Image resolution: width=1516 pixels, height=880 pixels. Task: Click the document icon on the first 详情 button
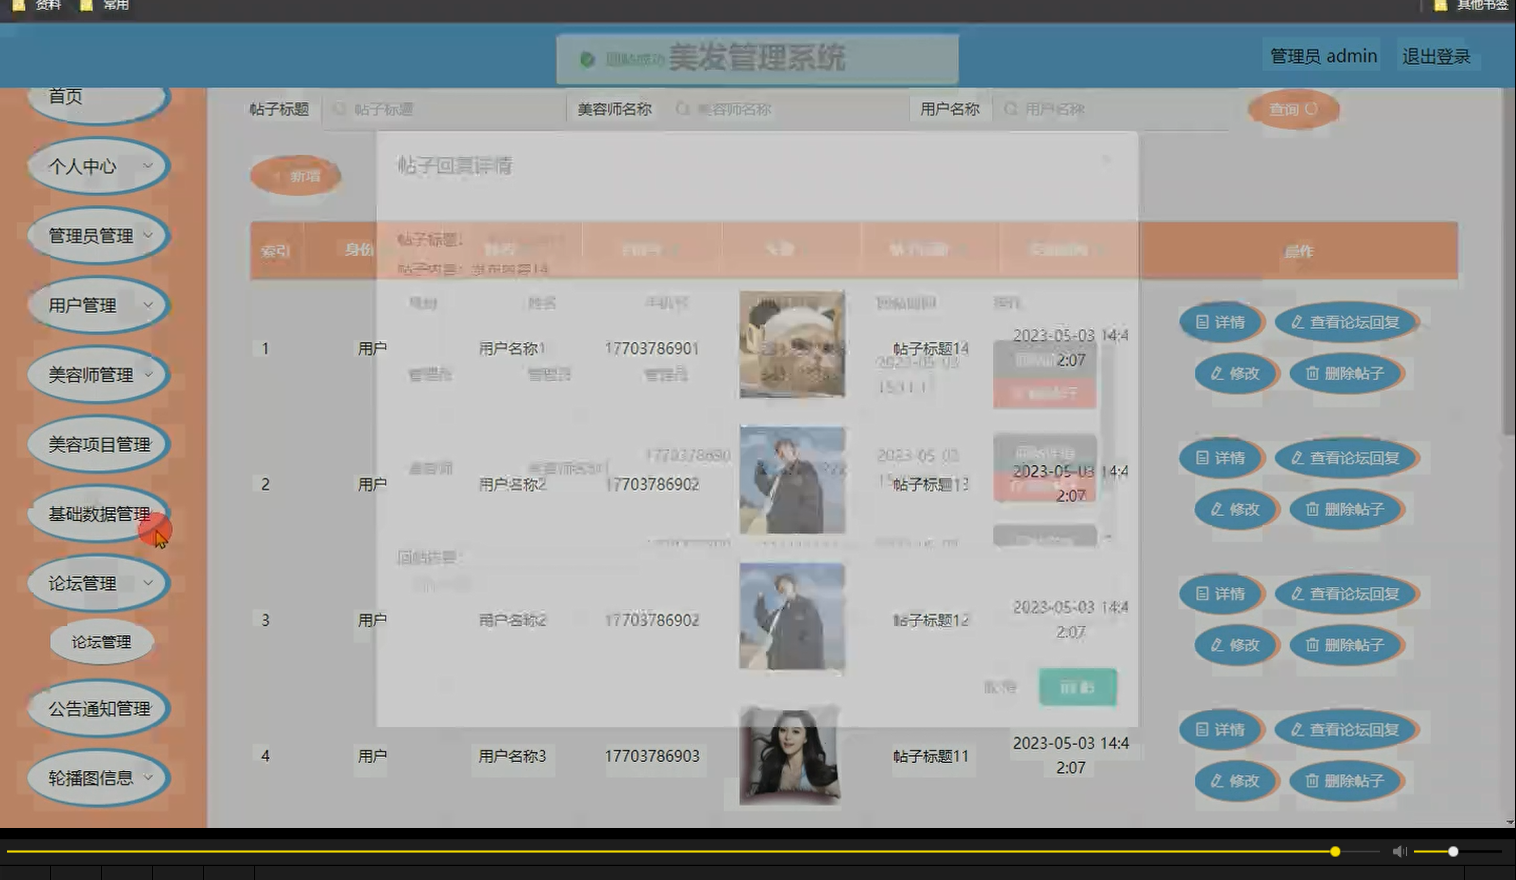point(1203,322)
